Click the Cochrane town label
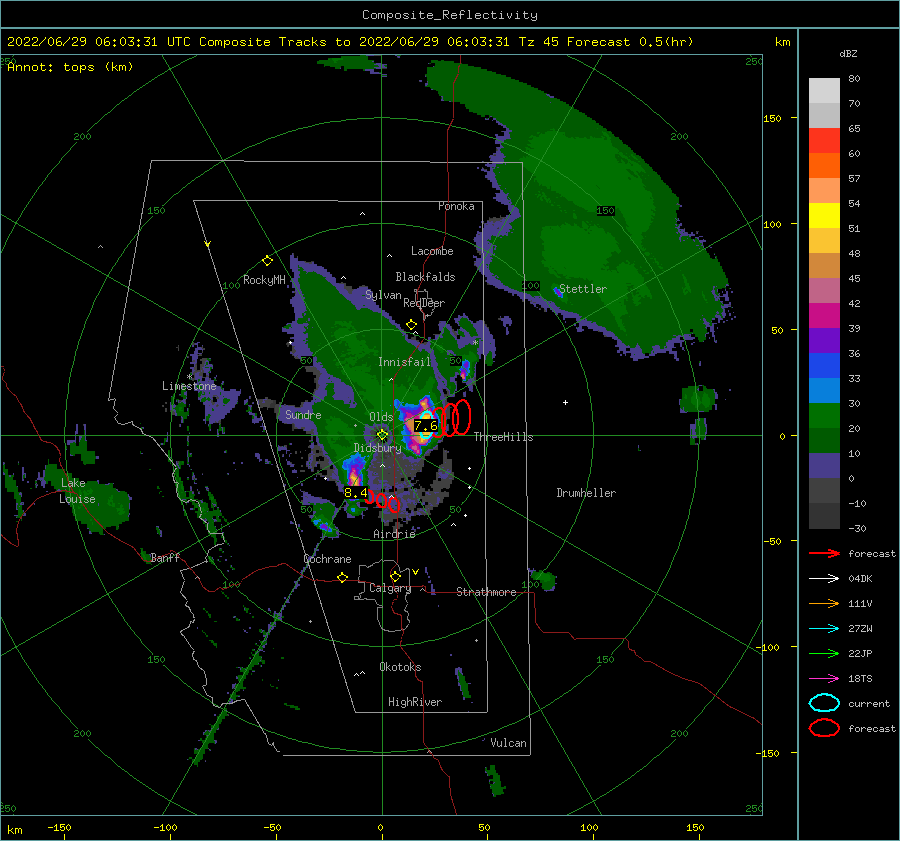The height and width of the screenshot is (841, 900). (x=327, y=559)
